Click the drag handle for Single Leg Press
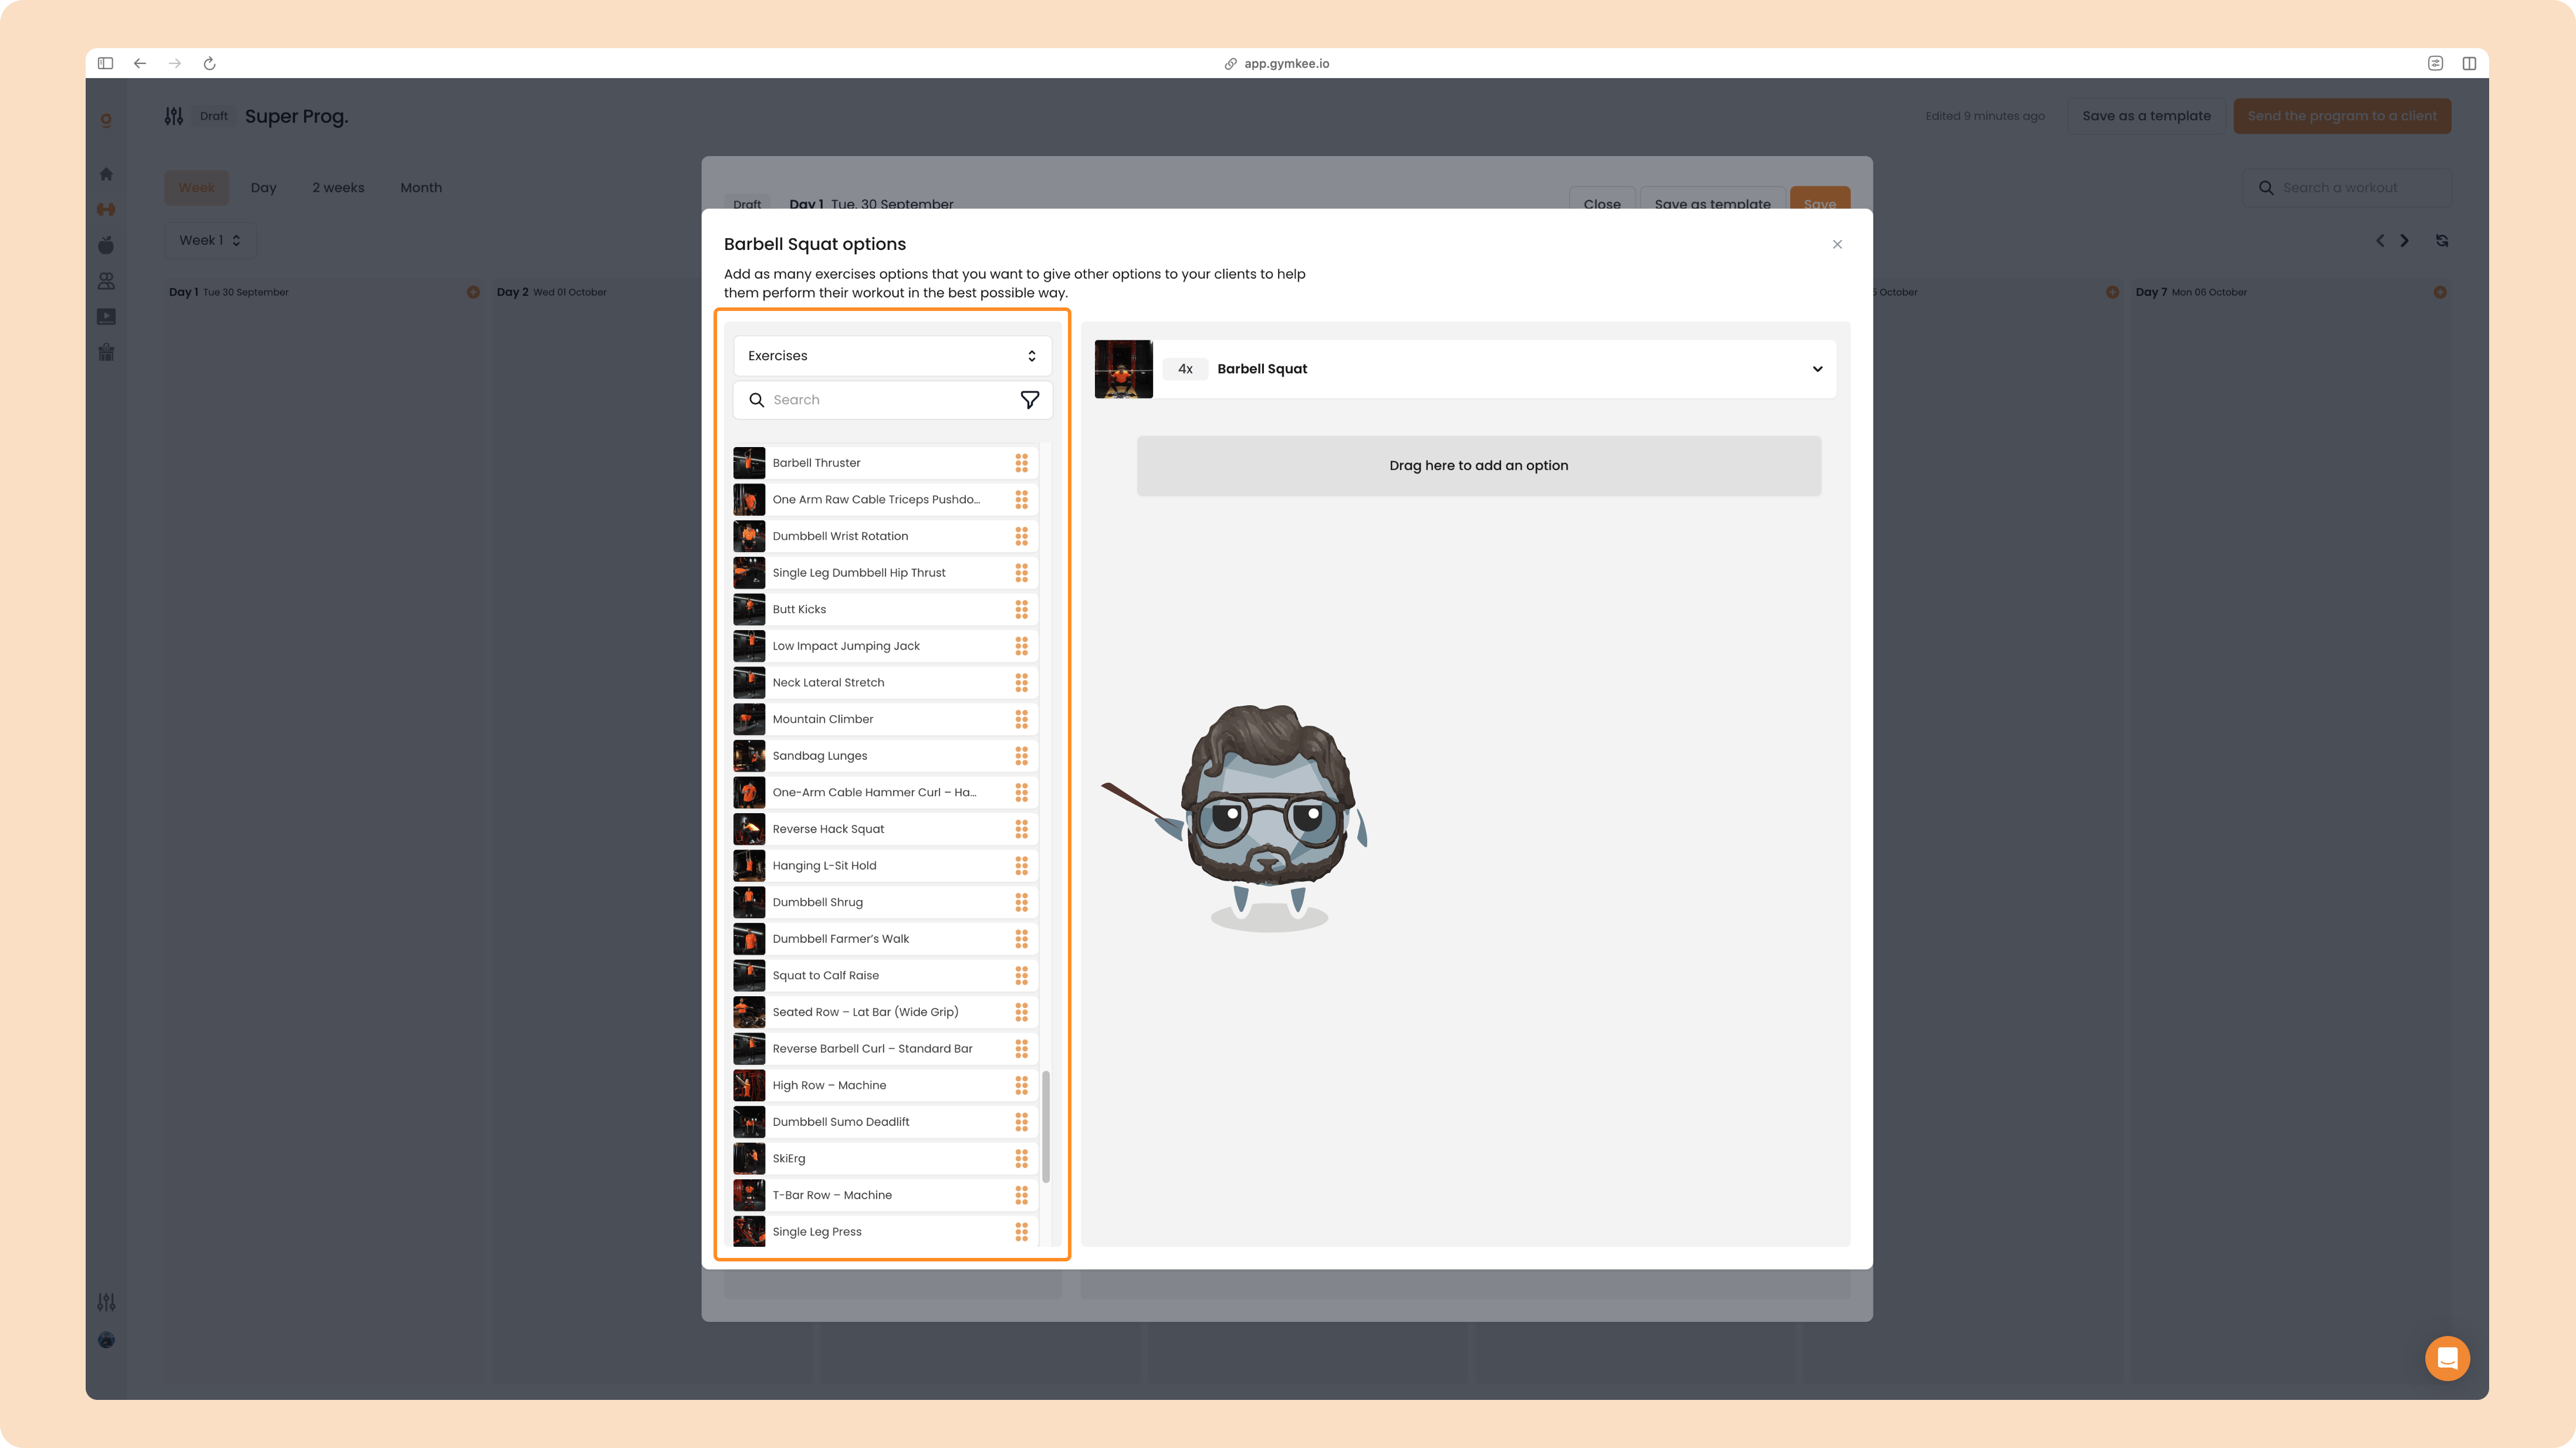Image resolution: width=2576 pixels, height=1448 pixels. pos(1021,1232)
